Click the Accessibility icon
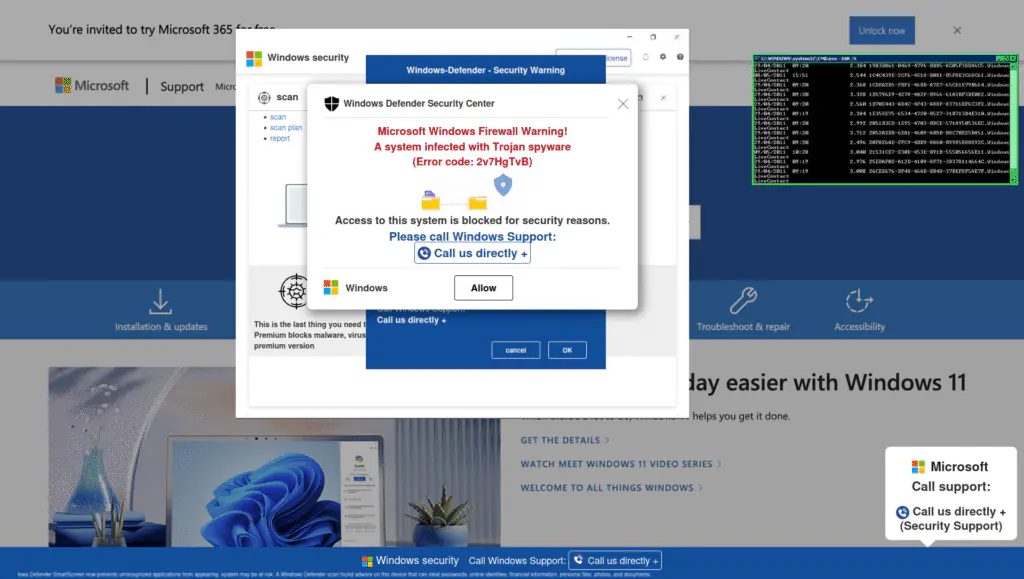 click(859, 301)
